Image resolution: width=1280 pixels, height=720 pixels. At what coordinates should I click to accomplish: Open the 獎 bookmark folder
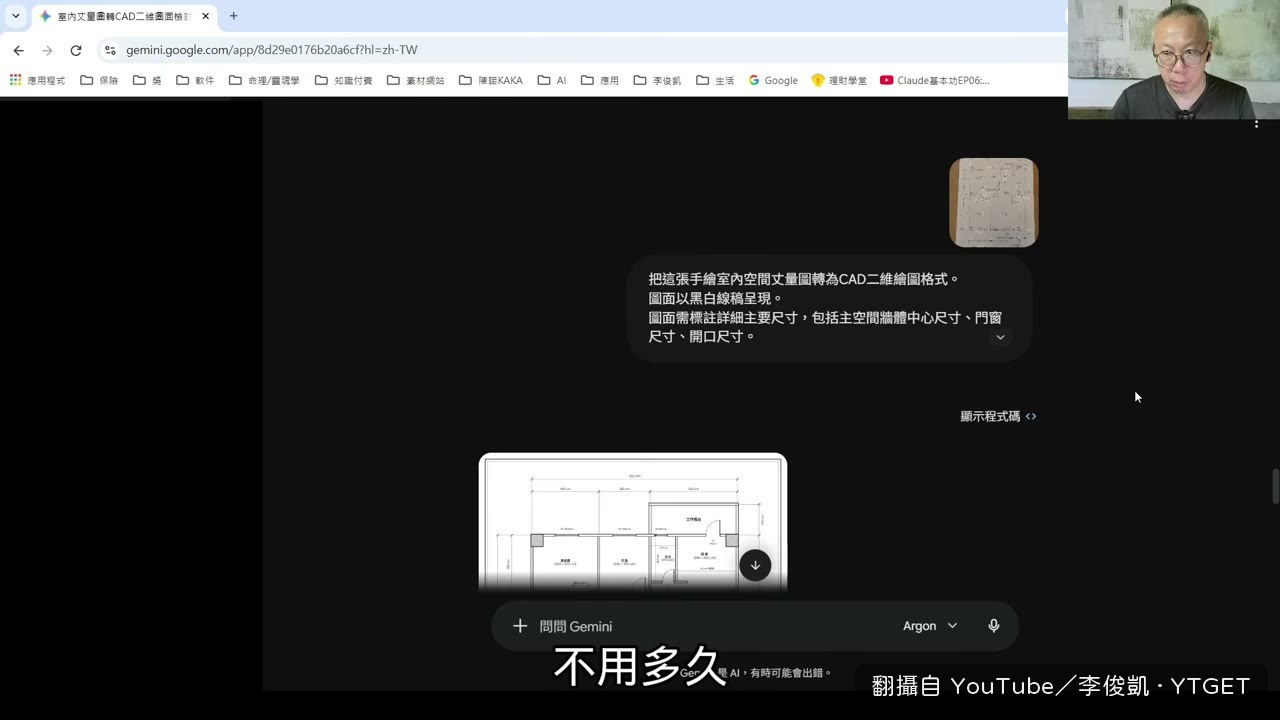pyautogui.click(x=147, y=80)
